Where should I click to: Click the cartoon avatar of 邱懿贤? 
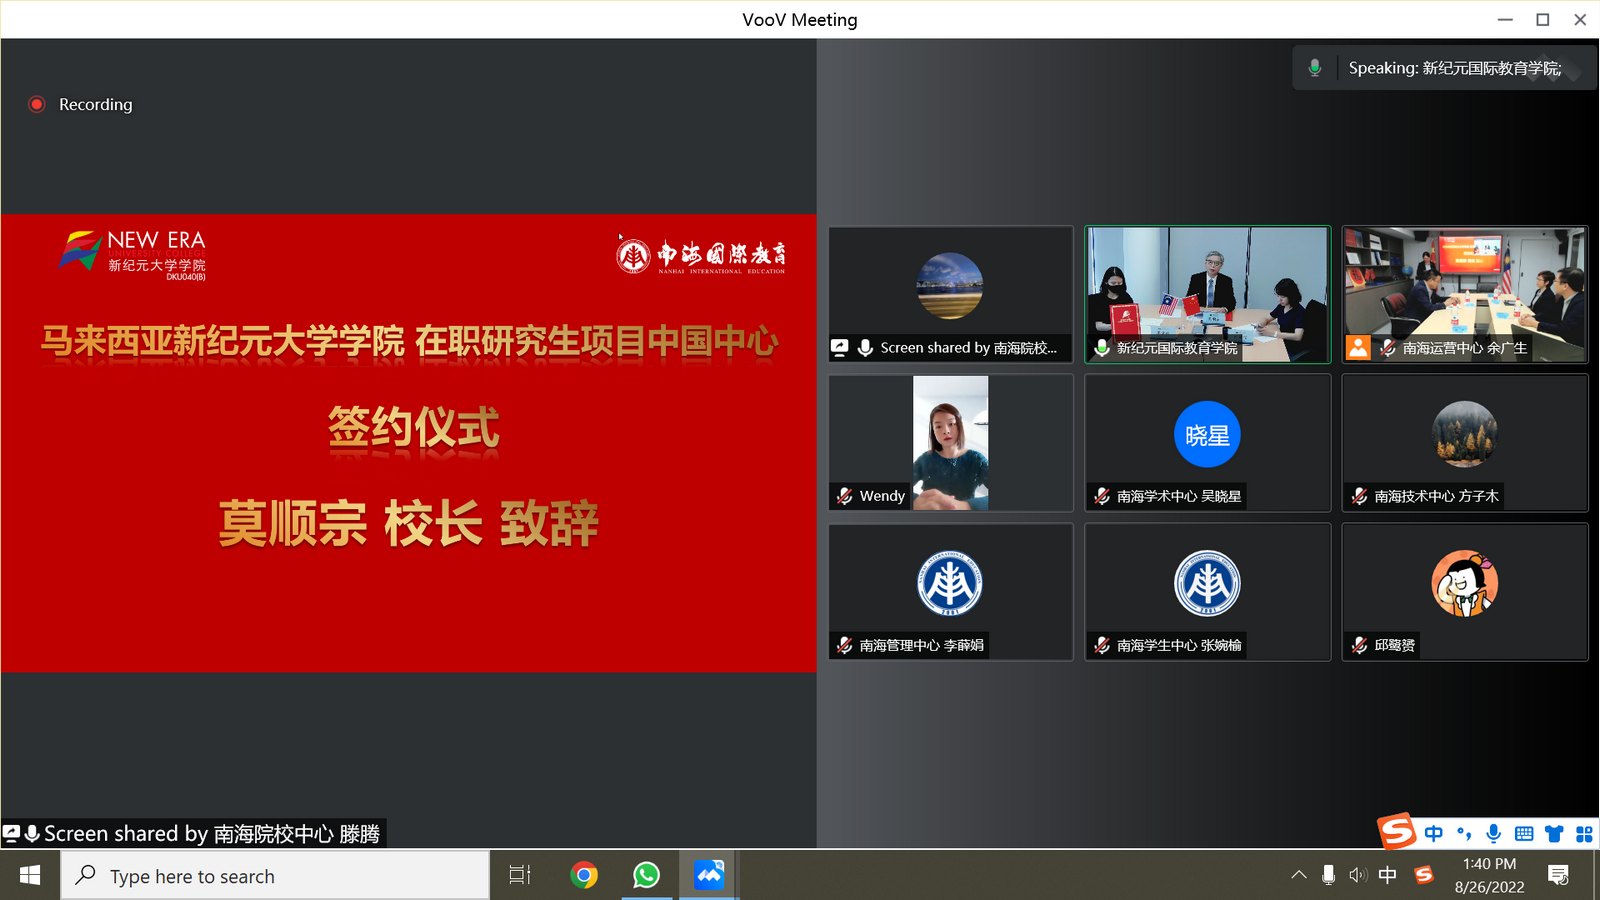point(1465,583)
